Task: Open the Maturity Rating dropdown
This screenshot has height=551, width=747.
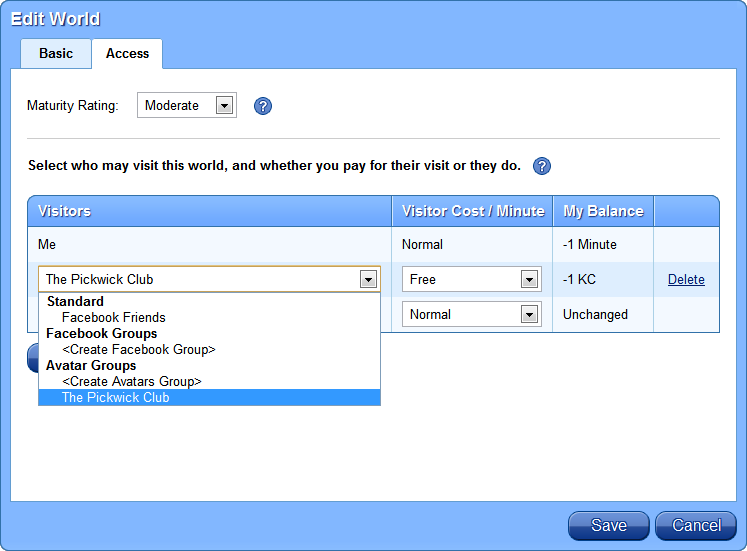Action: coord(225,105)
